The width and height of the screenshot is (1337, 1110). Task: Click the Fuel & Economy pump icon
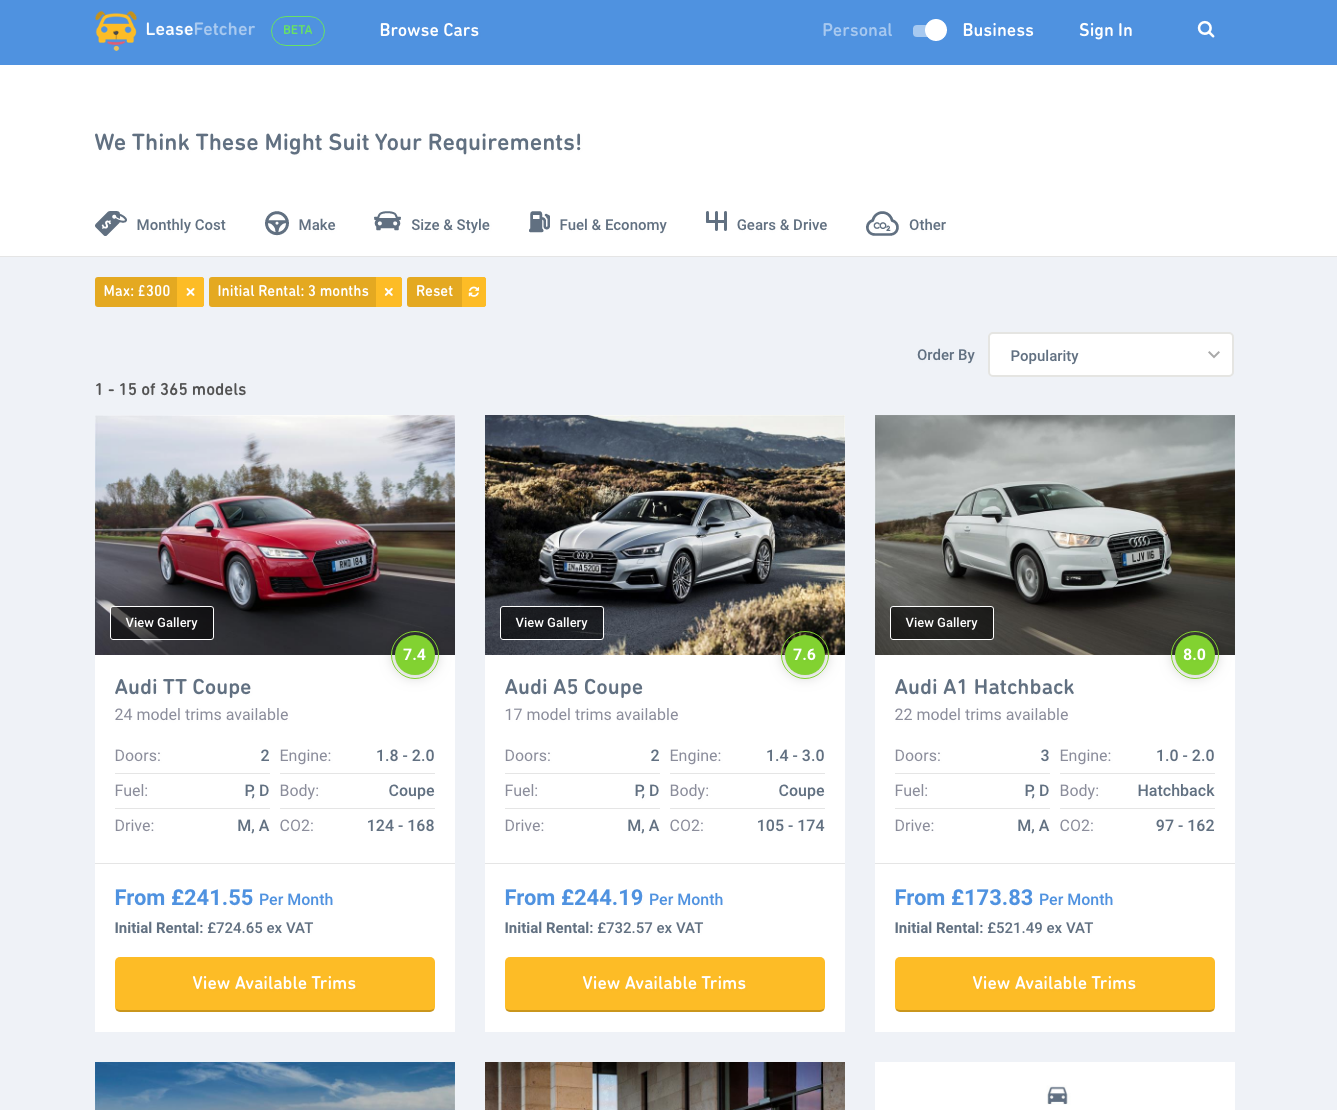(539, 222)
